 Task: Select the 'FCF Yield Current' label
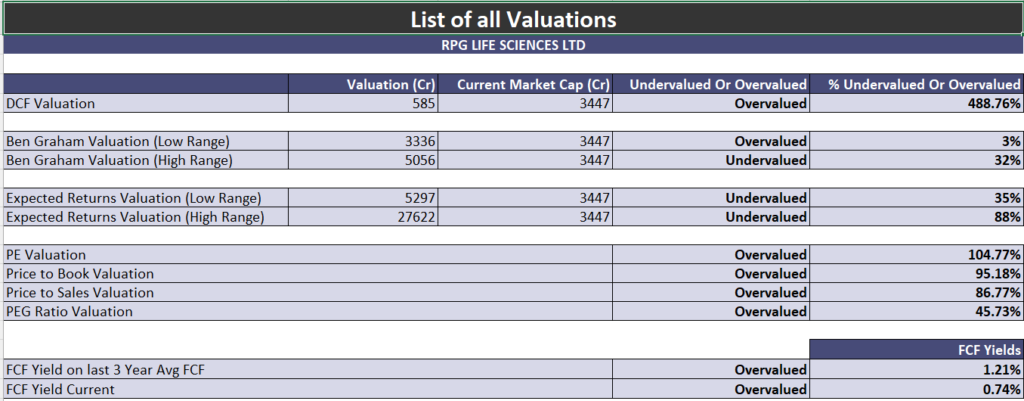(x=308, y=389)
